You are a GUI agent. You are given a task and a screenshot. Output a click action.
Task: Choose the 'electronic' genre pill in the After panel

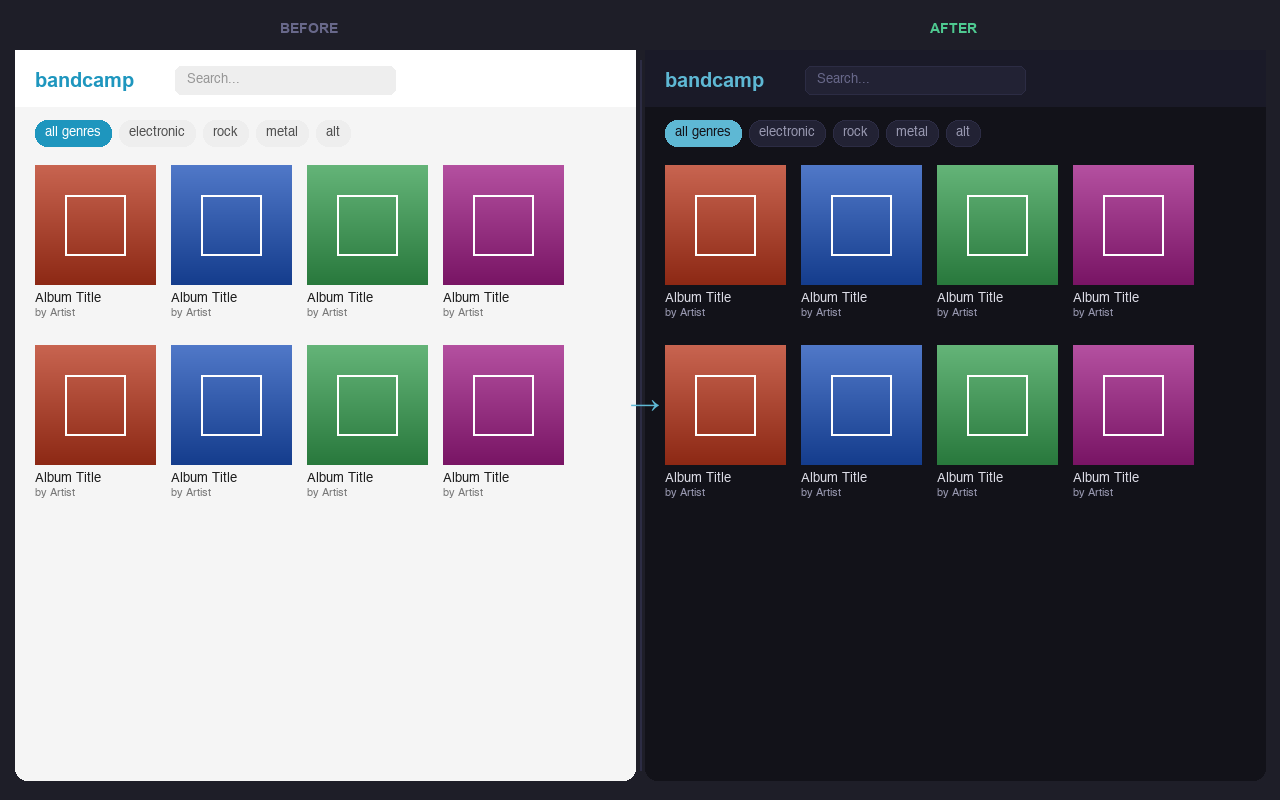point(787,133)
